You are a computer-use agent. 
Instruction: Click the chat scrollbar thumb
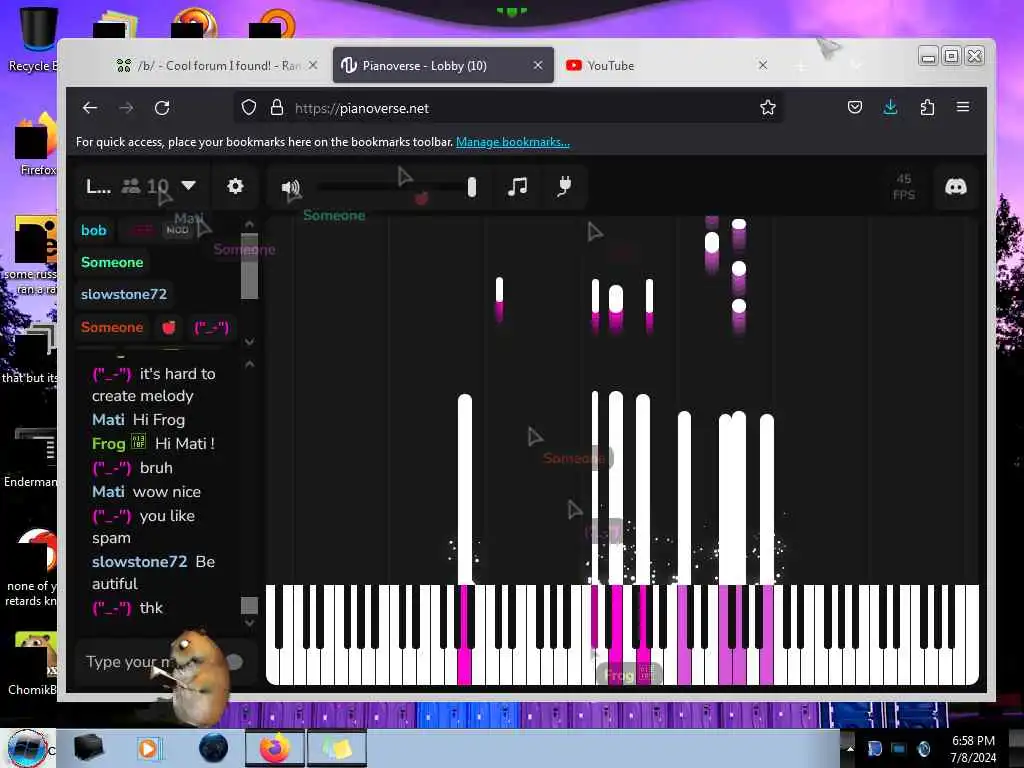click(249, 605)
